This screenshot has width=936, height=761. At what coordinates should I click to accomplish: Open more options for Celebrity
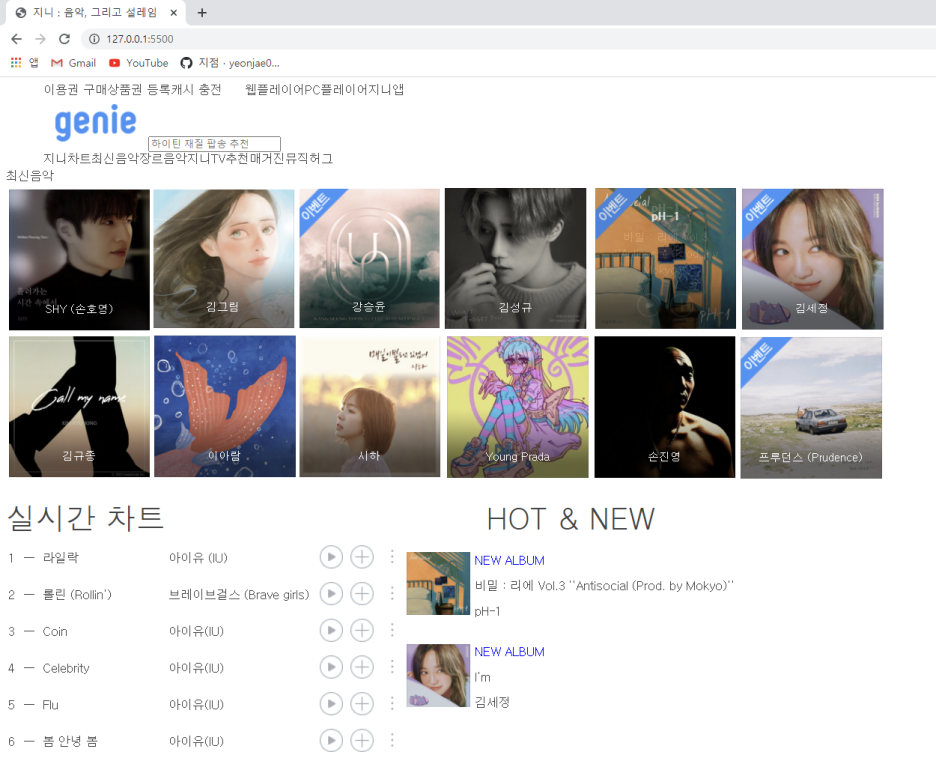(392, 667)
